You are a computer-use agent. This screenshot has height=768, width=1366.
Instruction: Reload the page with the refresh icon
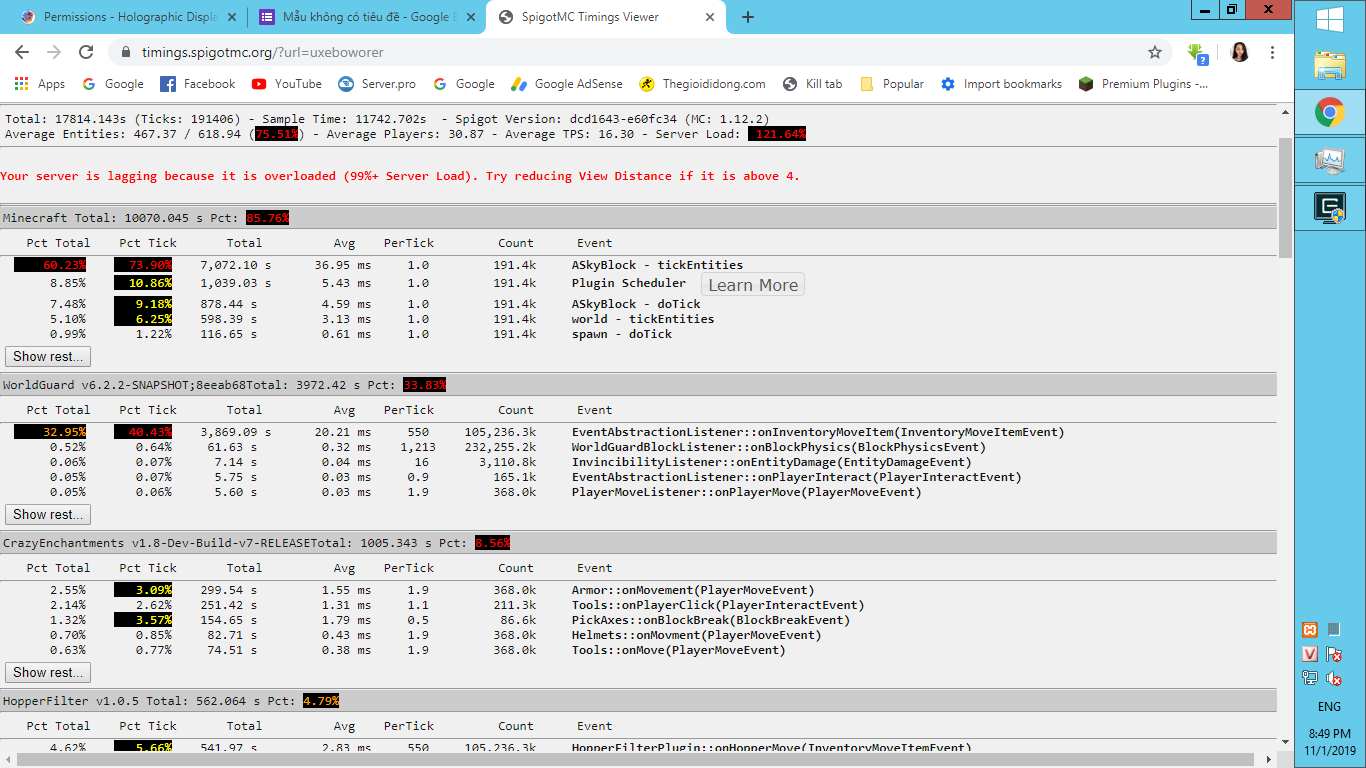click(86, 52)
